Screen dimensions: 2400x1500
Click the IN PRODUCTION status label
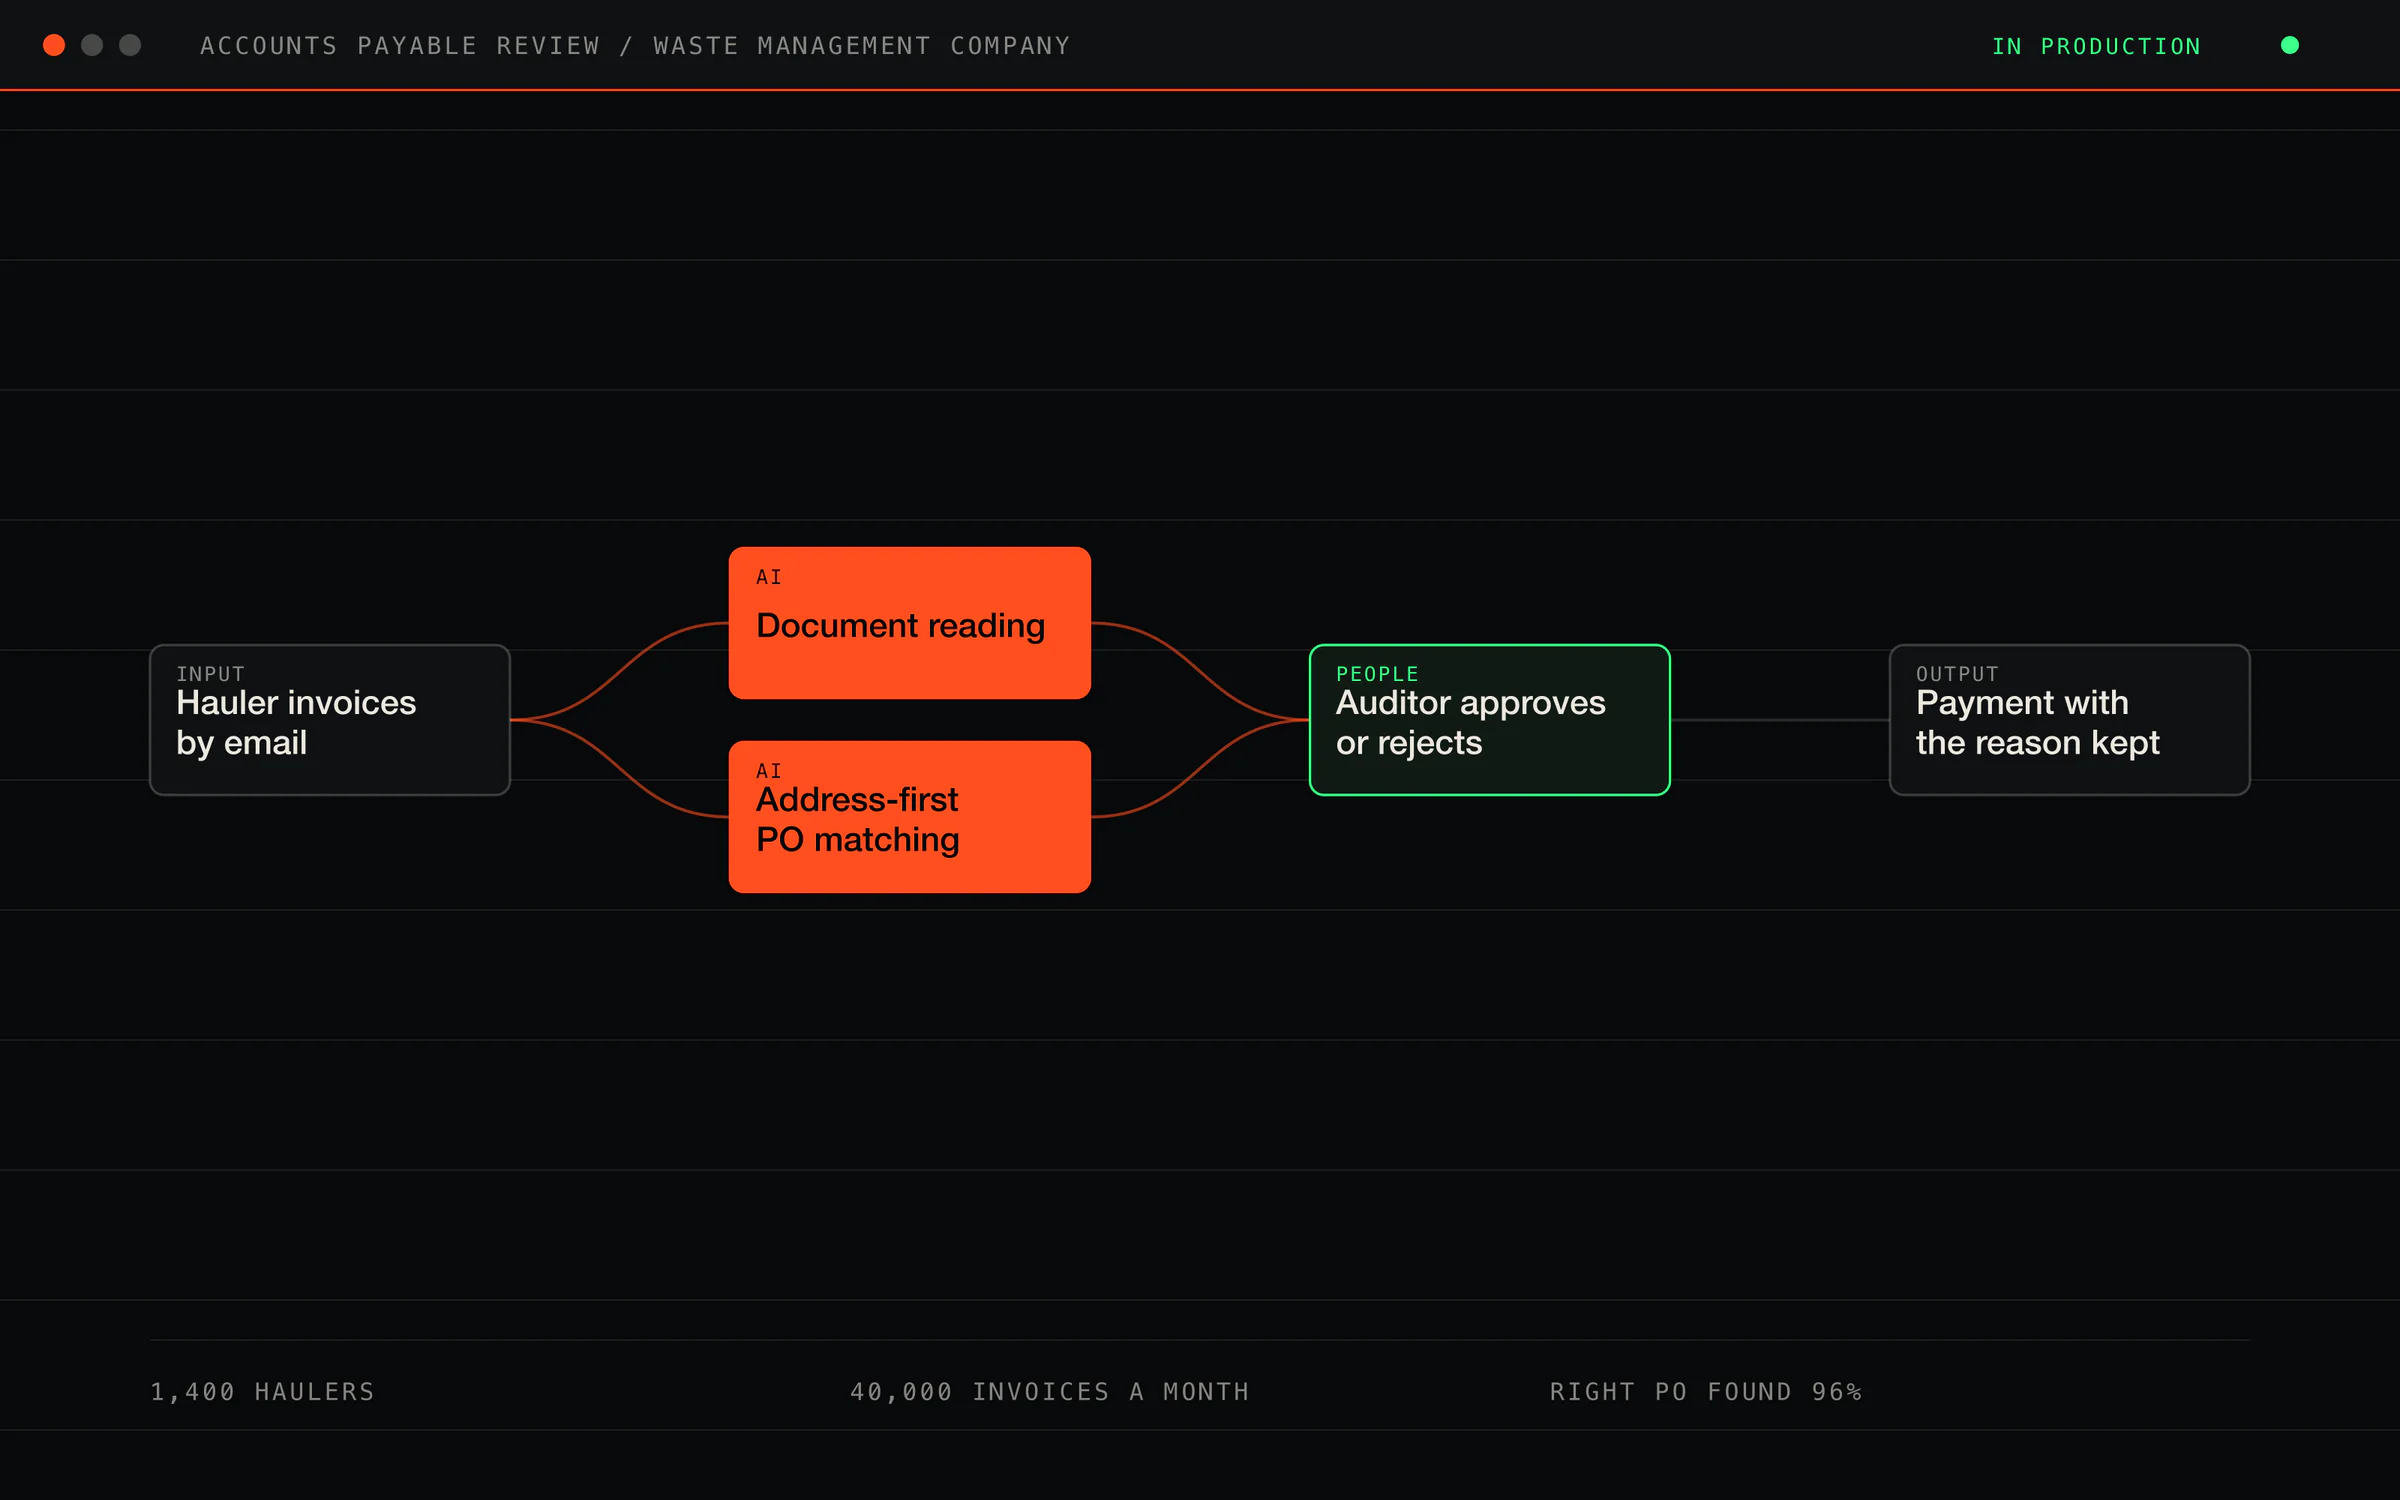[x=2096, y=46]
